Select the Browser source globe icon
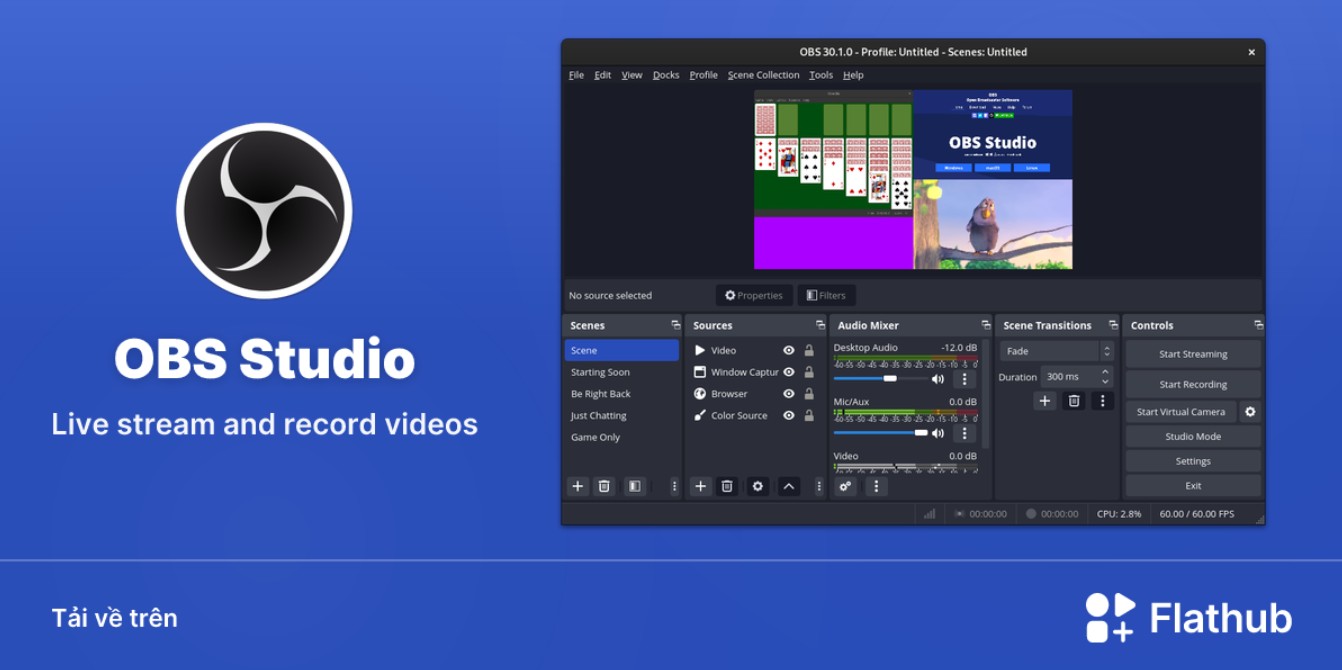The image size is (1342, 670). pyautogui.click(x=700, y=394)
